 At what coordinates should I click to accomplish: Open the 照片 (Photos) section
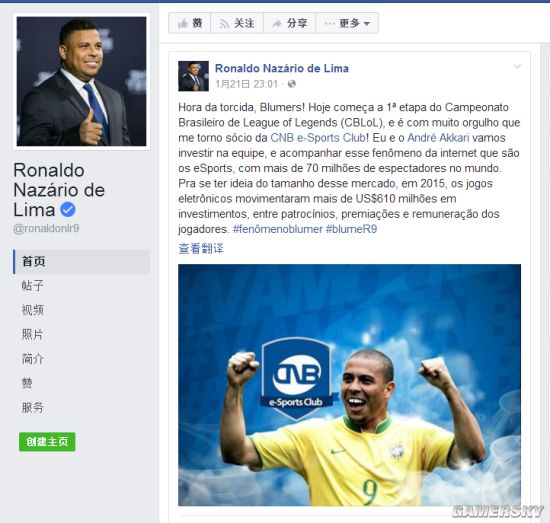33,334
